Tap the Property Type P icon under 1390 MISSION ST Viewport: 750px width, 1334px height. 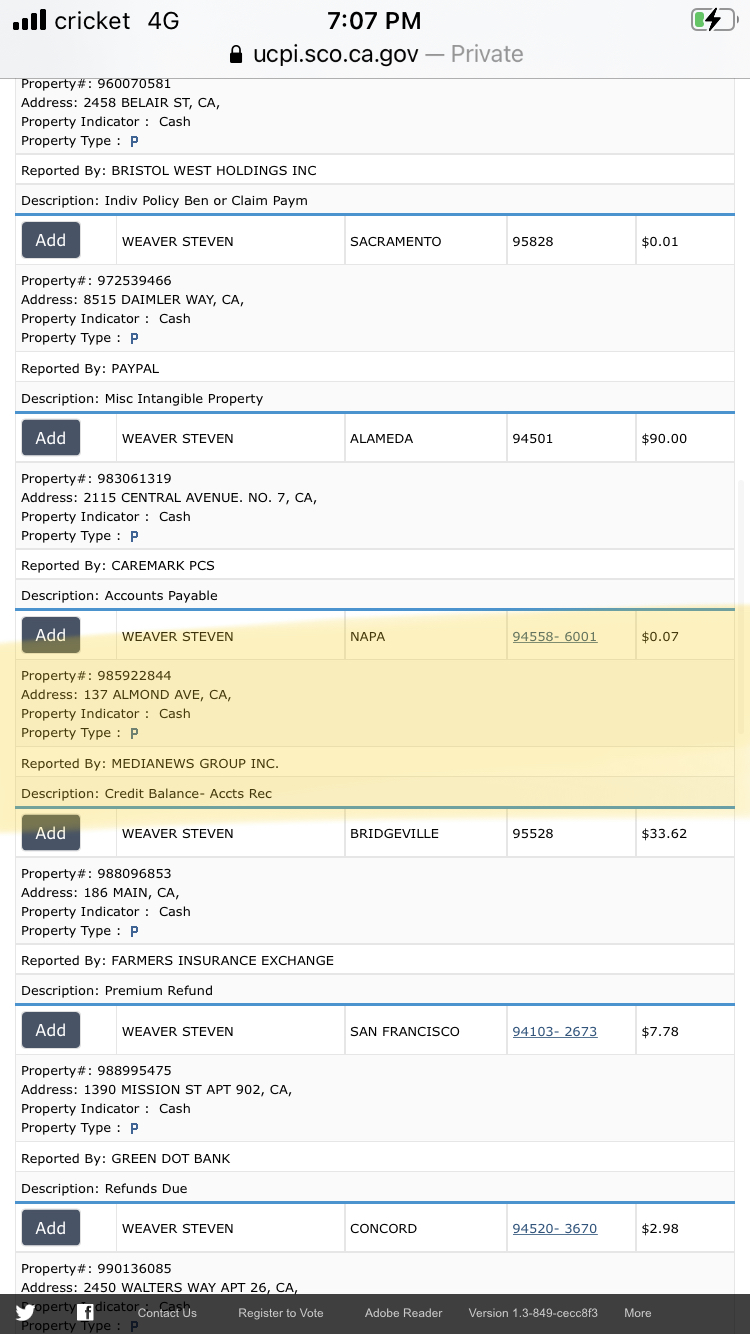pyautogui.click(x=134, y=1128)
